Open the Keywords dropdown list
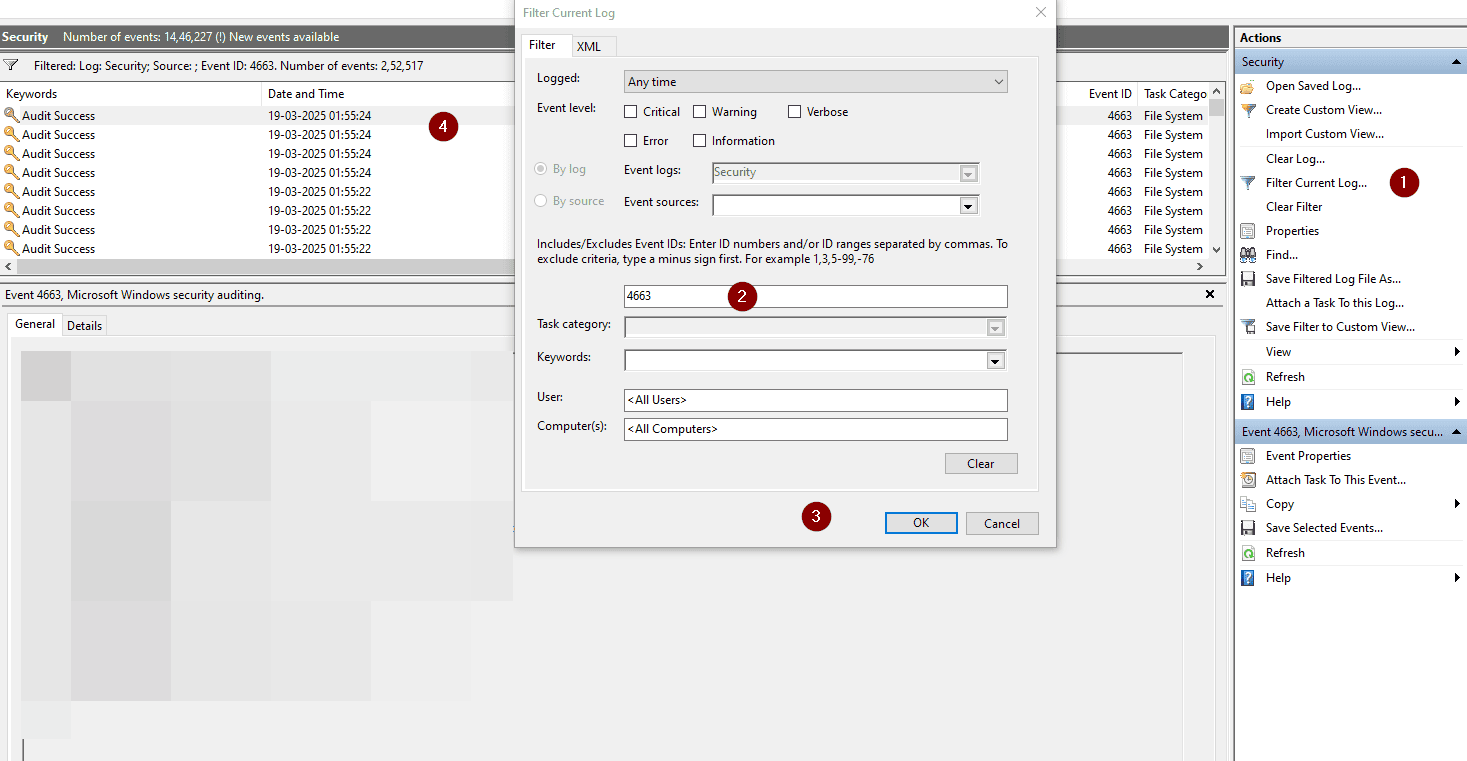The image size is (1467, 761). coord(994,361)
